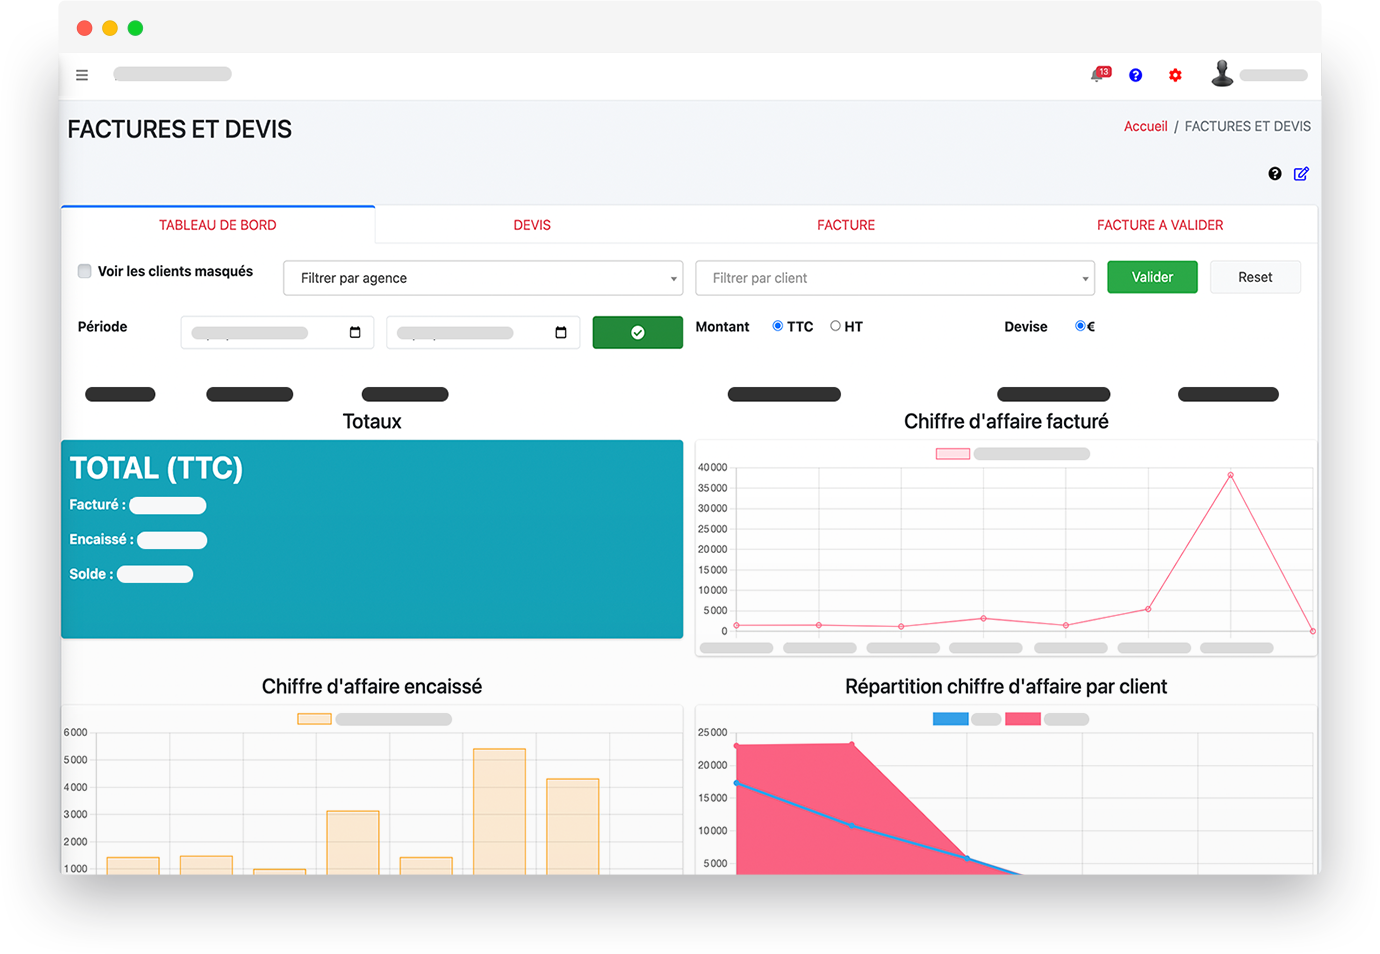
Task: Toggle red legend swatch of client repartition chart
Action: [1022, 719]
